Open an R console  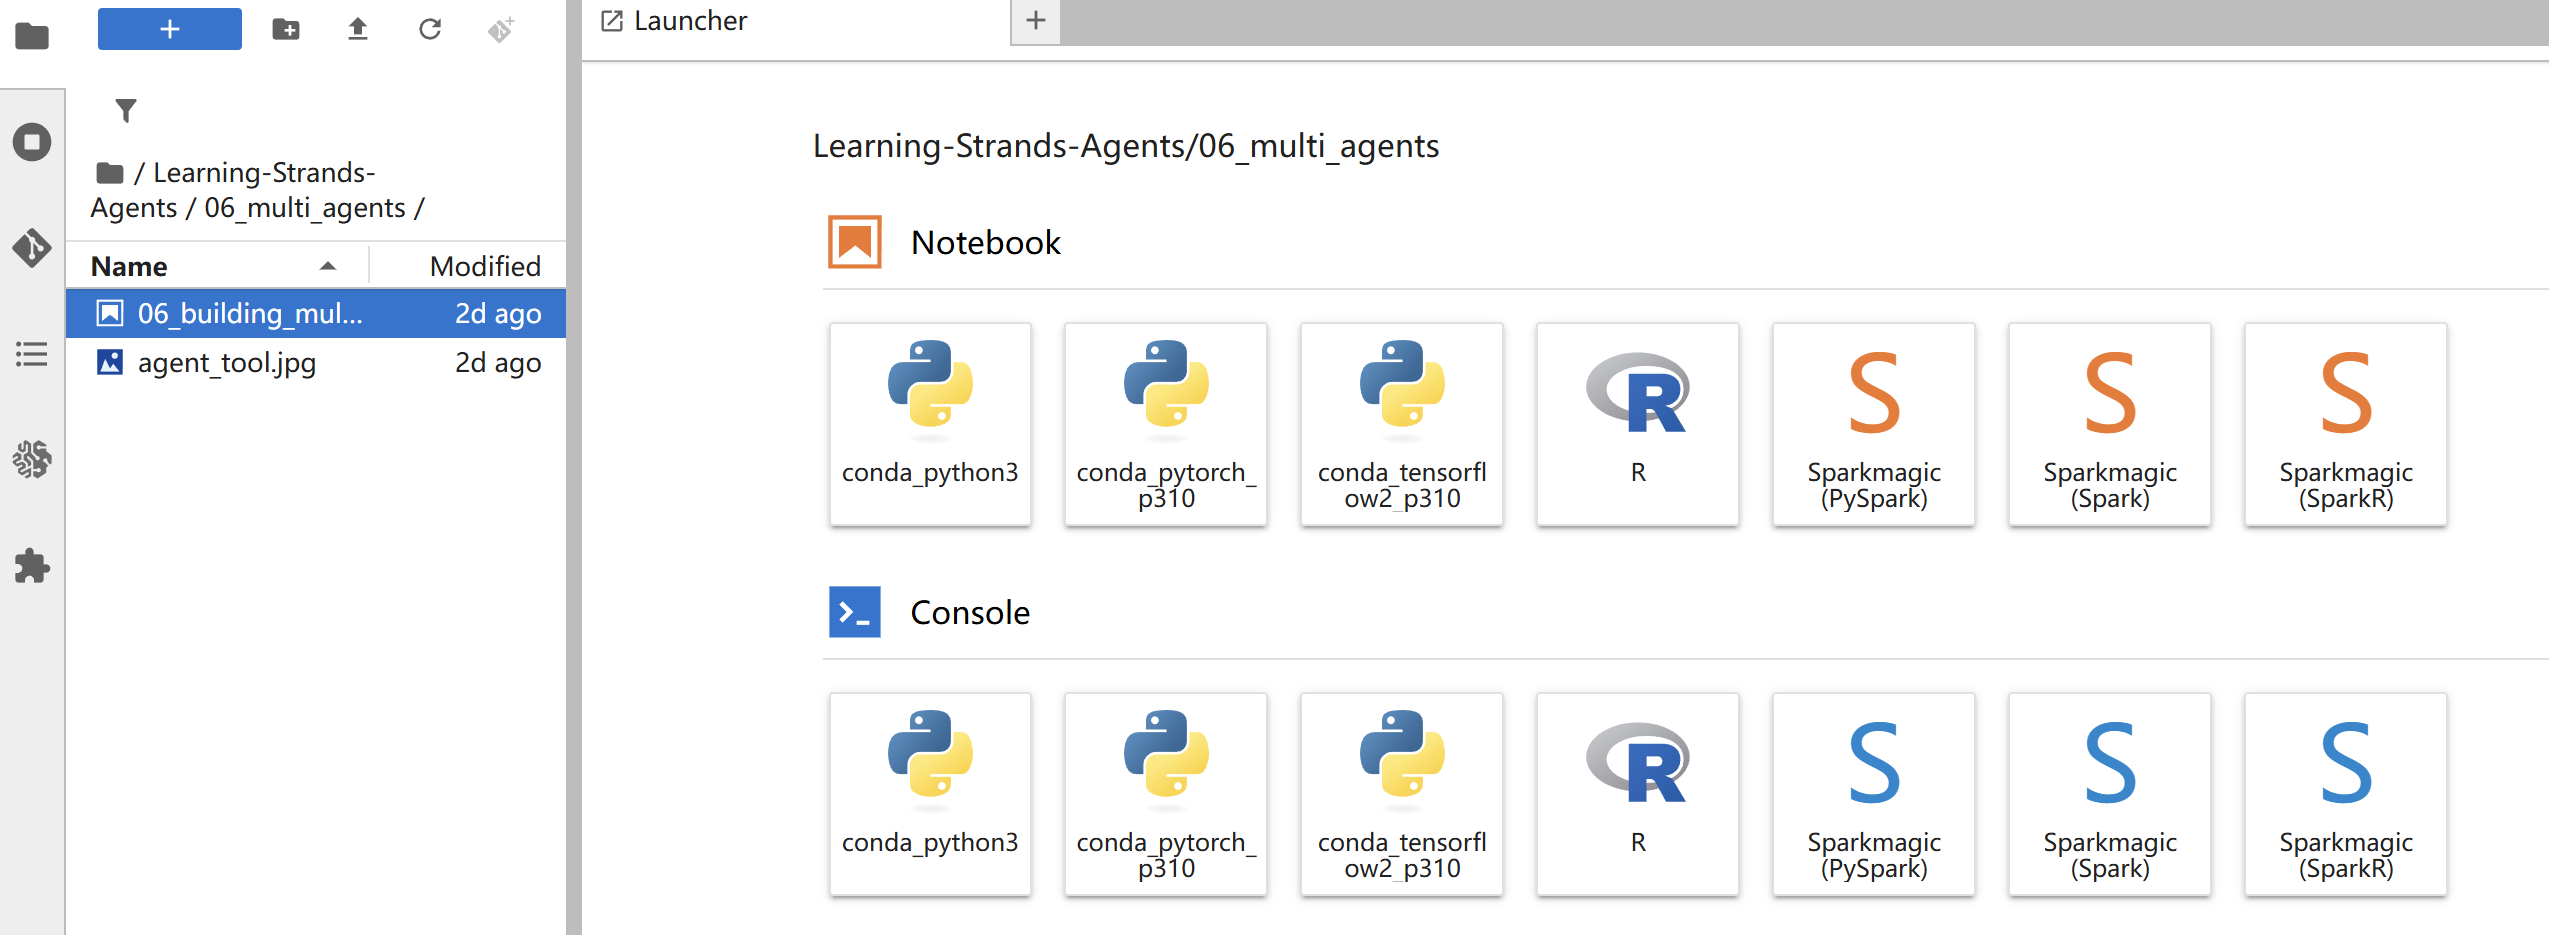tap(1638, 794)
